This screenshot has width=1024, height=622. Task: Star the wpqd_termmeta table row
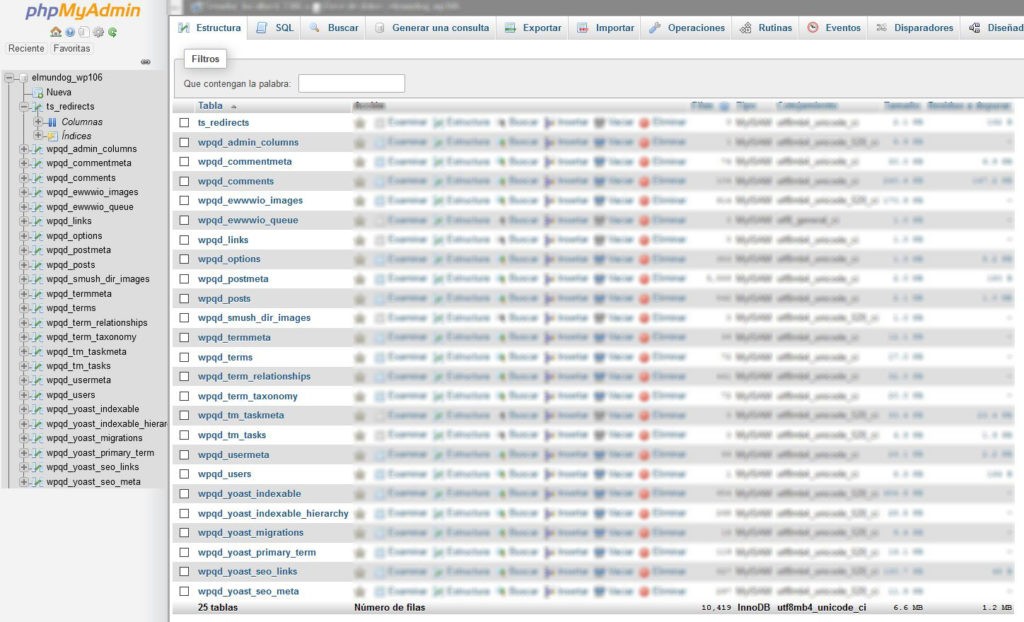pyautogui.click(x=359, y=338)
